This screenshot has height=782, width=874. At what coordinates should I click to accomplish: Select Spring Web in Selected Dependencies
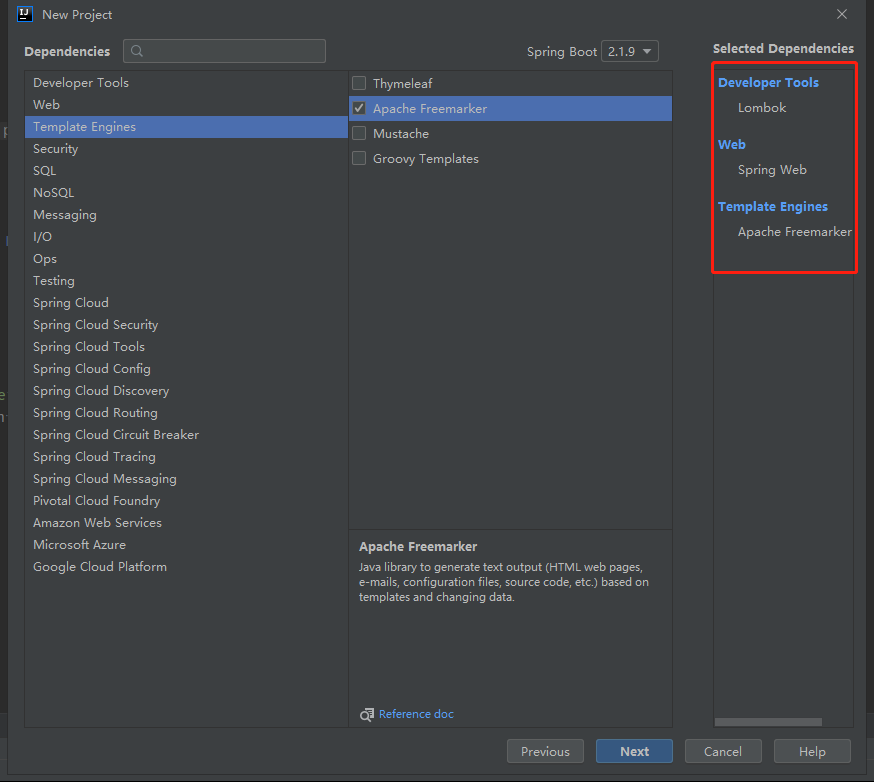click(x=772, y=169)
